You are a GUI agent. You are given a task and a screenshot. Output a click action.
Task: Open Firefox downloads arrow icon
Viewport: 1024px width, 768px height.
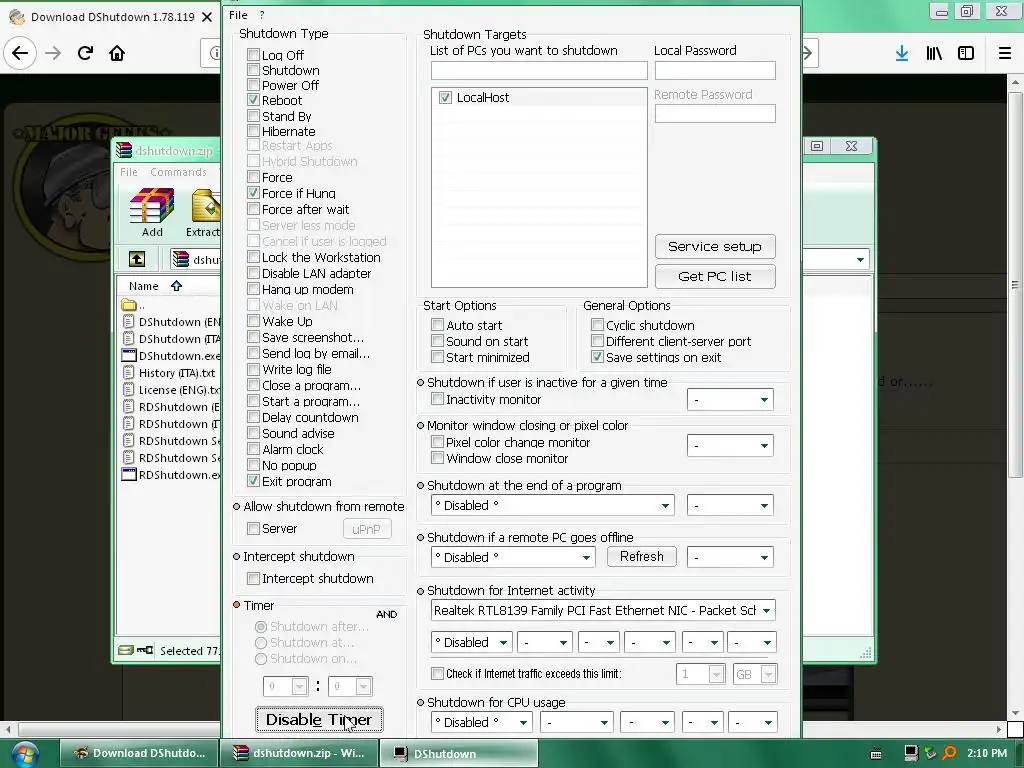902,53
